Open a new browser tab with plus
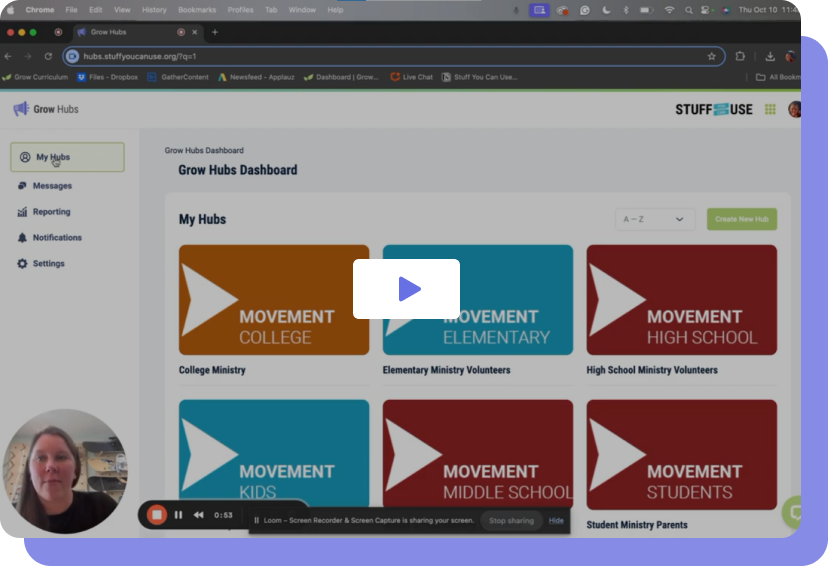Viewport: 828px width, 566px height. (x=215, y=32)
